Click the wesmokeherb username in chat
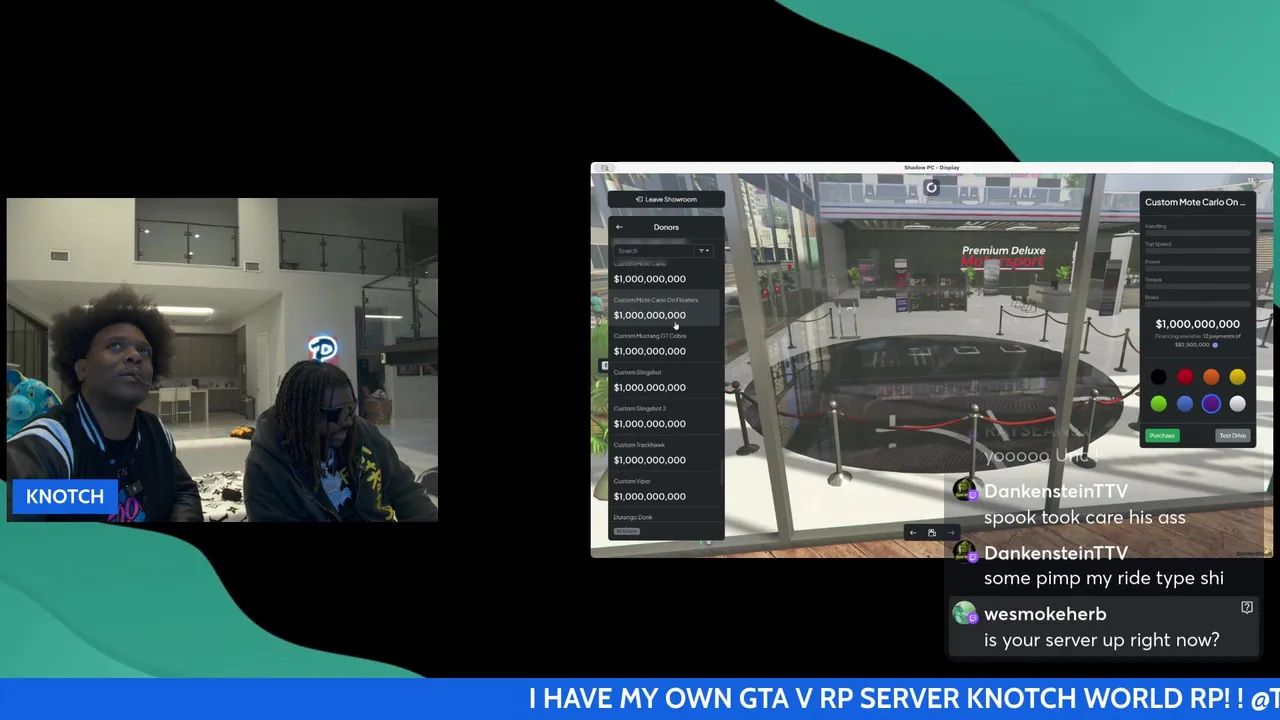 [x=1045, y=614]
